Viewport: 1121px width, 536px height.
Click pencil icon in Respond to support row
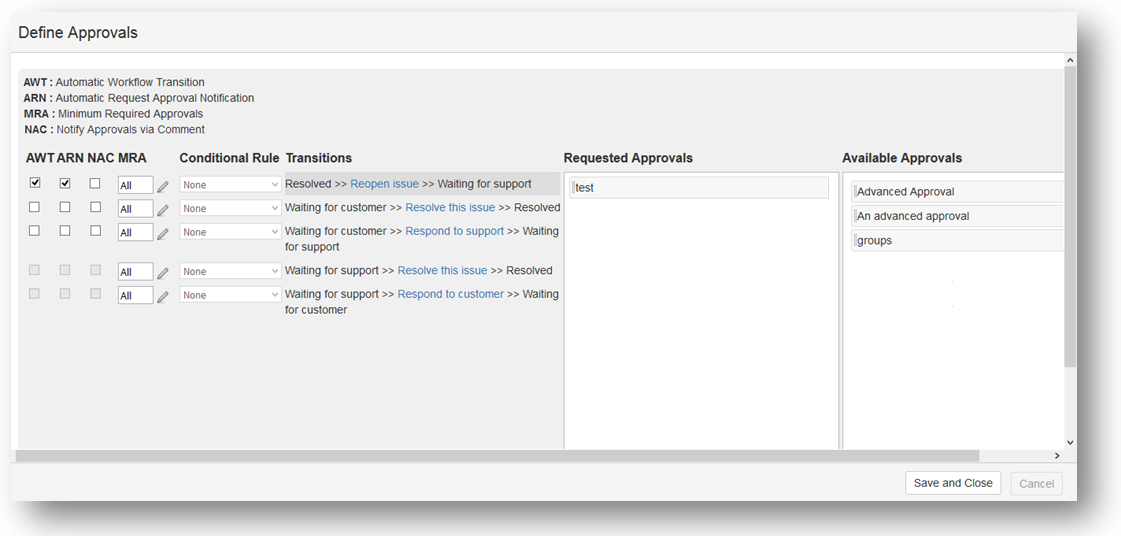[162, 233]
